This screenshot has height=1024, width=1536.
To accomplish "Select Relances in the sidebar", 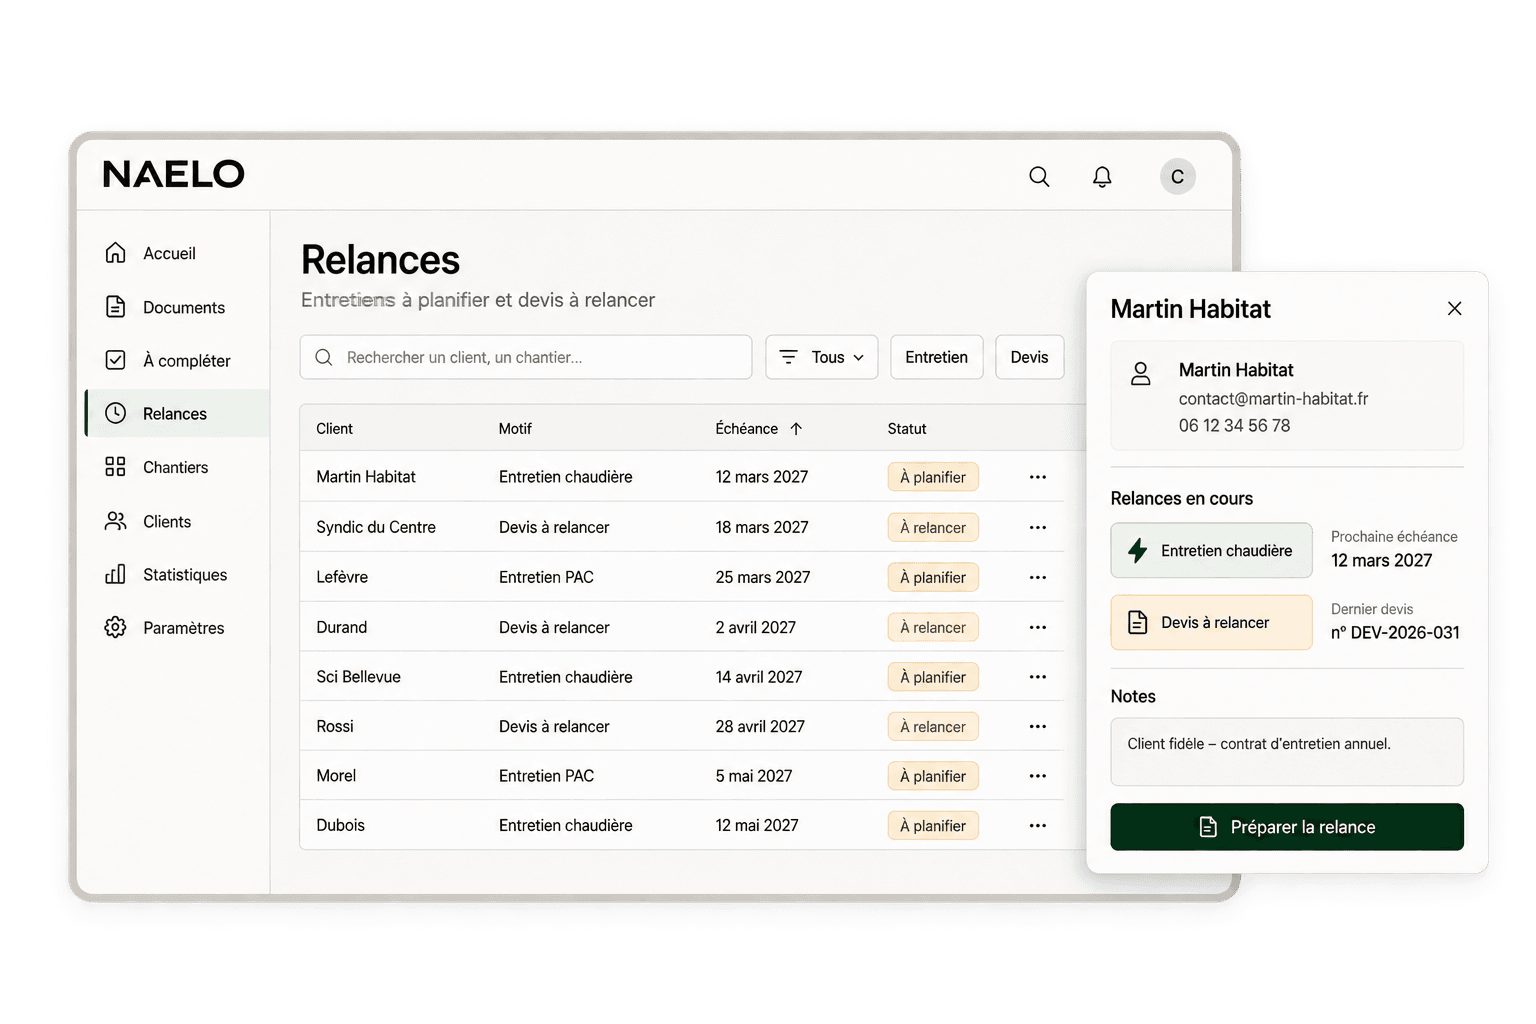I will pyautogui.click(x=178, y=413).
